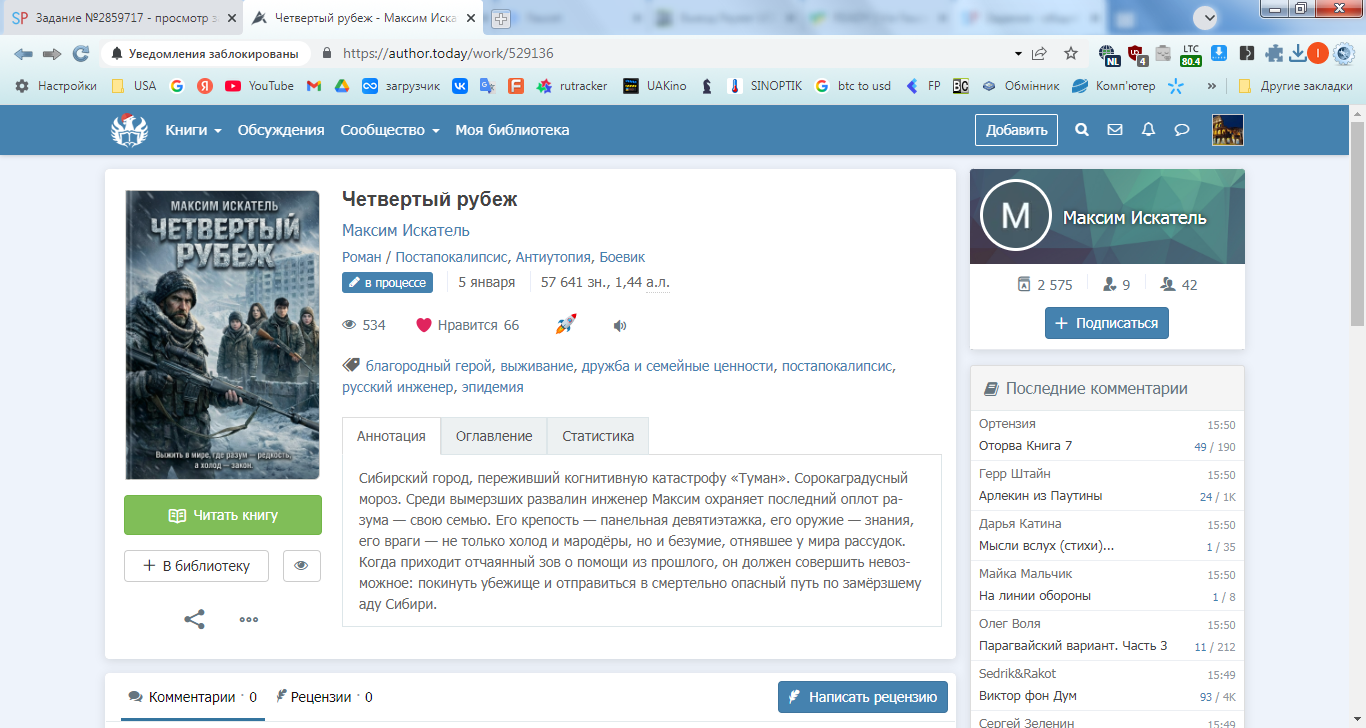
Task: Click the Добавить button
Action: tap(1016, 130)
